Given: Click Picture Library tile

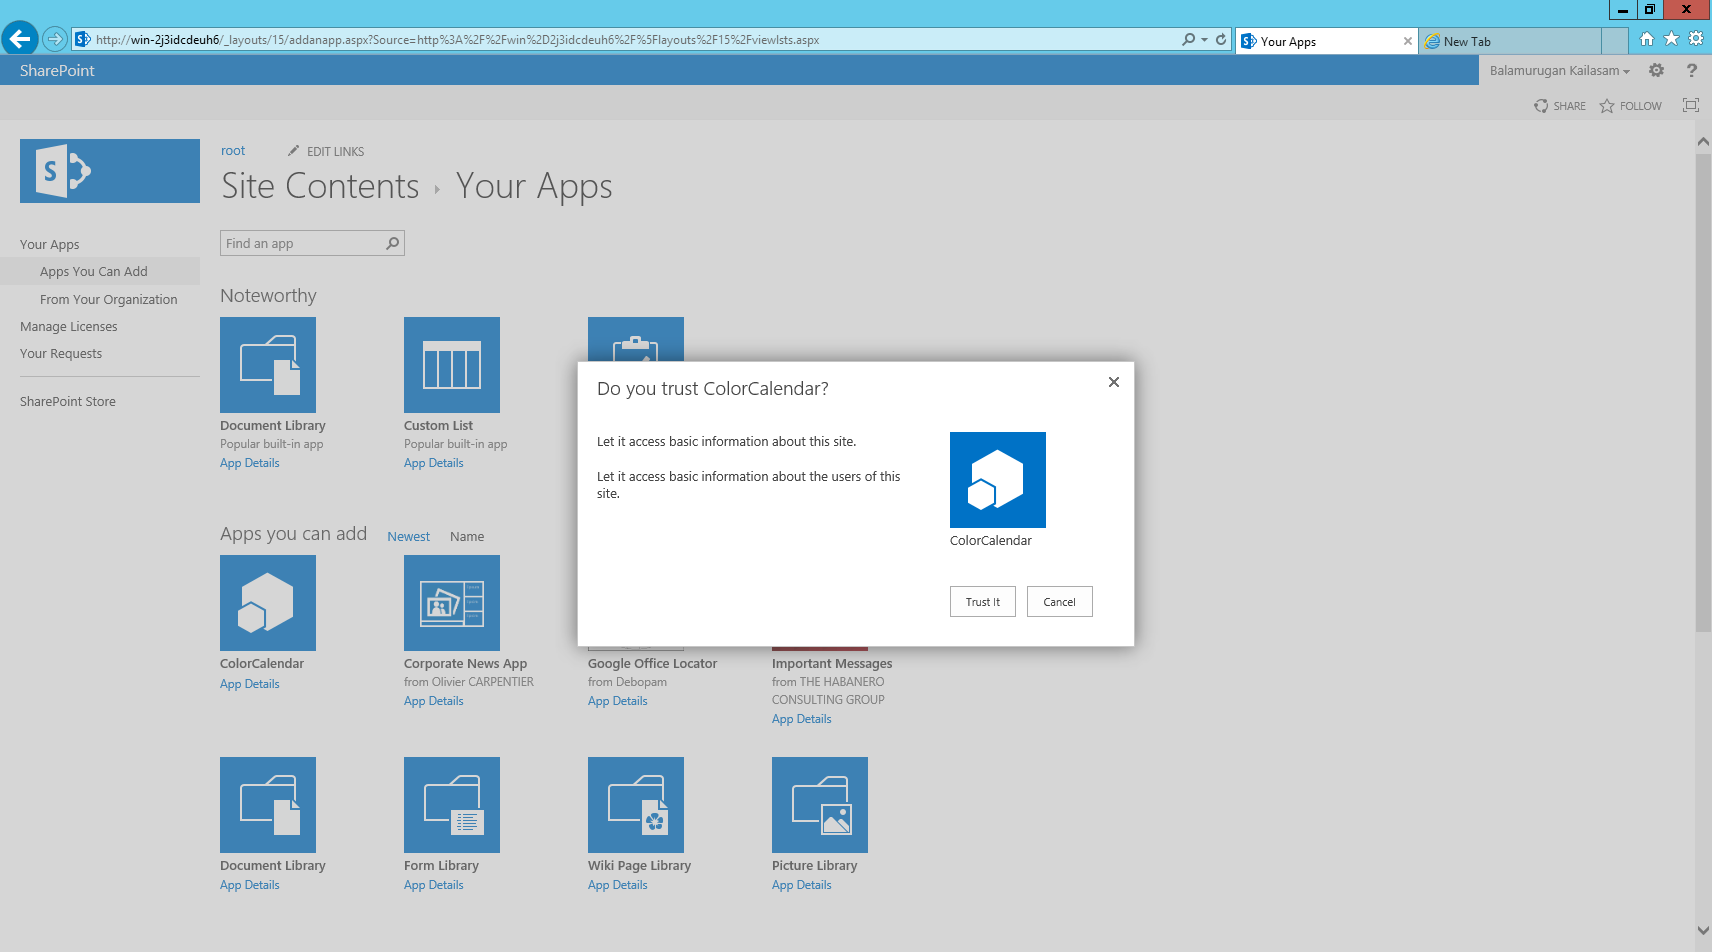Looking at the screenshot, I should (x=820, y=805).
